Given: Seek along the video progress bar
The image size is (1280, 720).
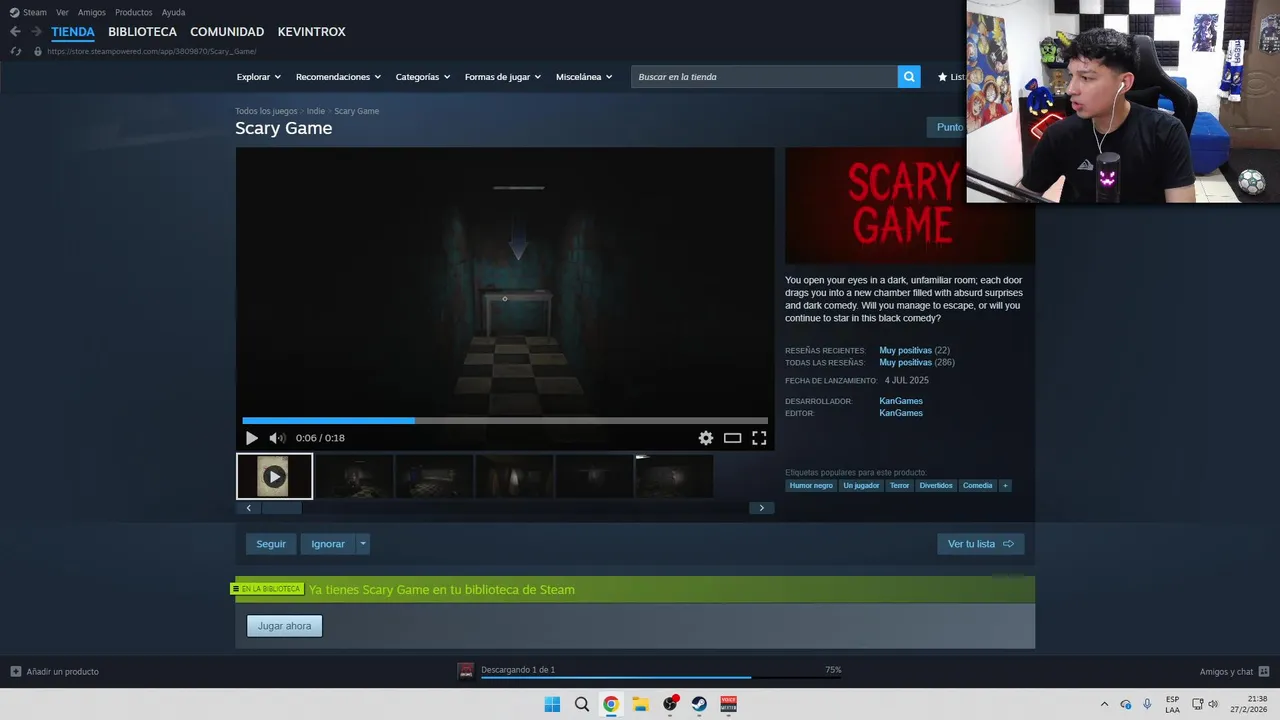Looking at the screenshot, I should point(505,421).
